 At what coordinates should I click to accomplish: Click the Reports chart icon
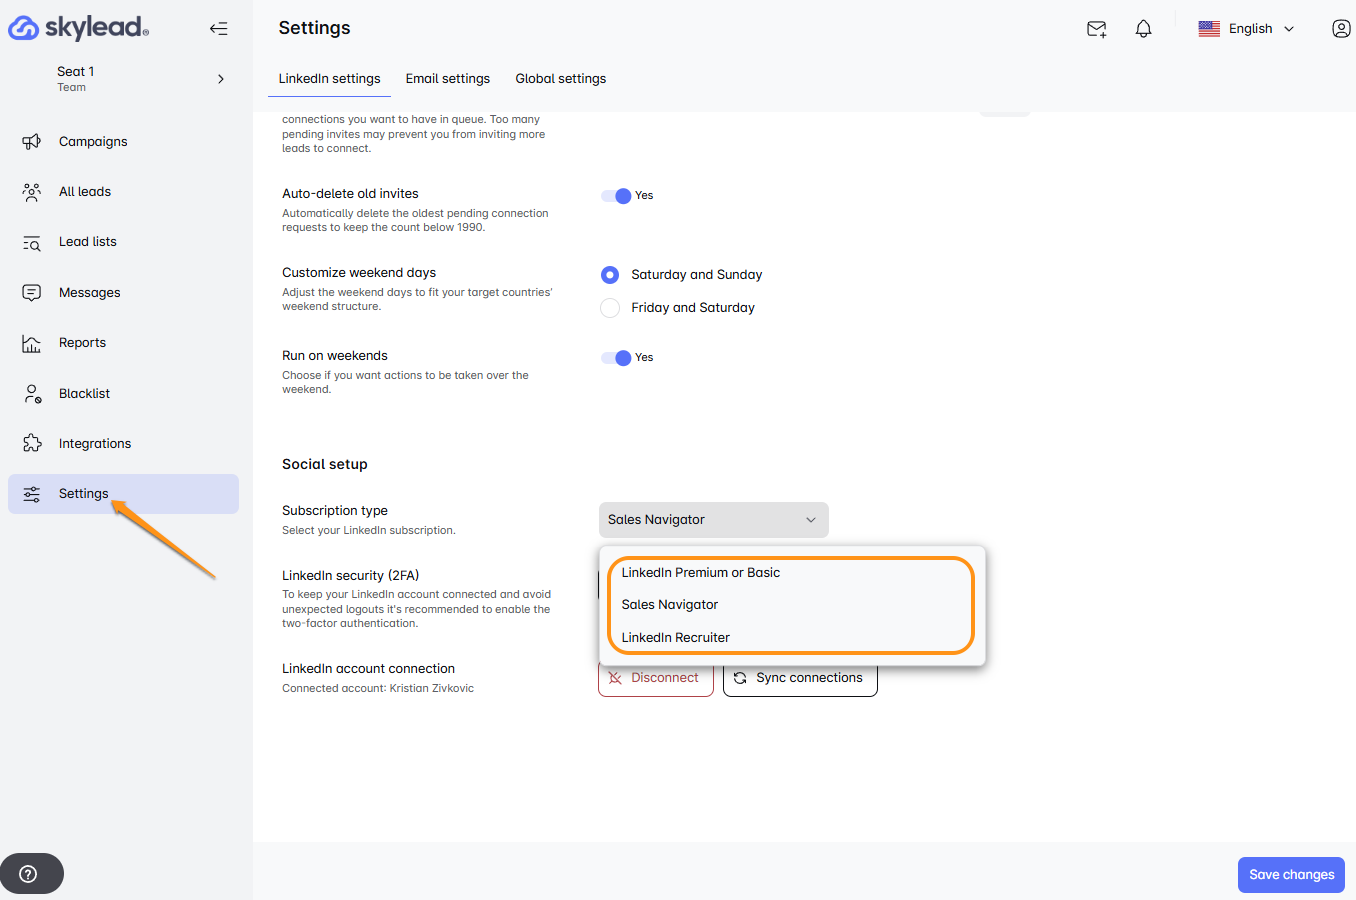[x=32, y=344]
